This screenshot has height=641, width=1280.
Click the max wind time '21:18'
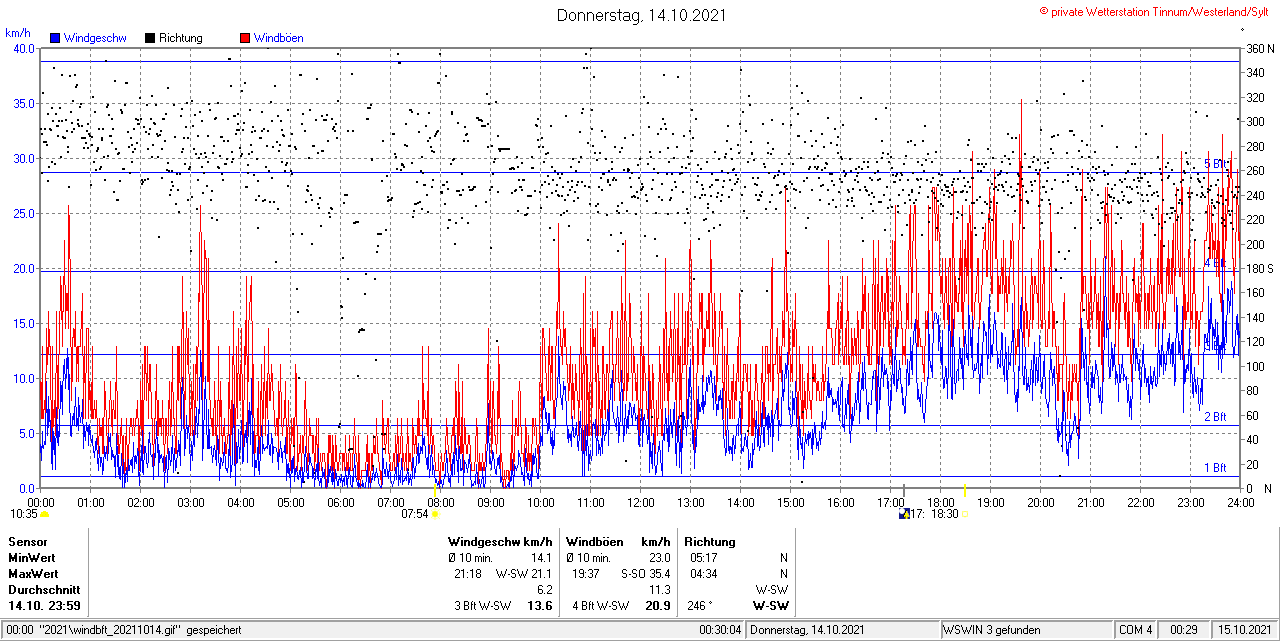click(468, 574)
